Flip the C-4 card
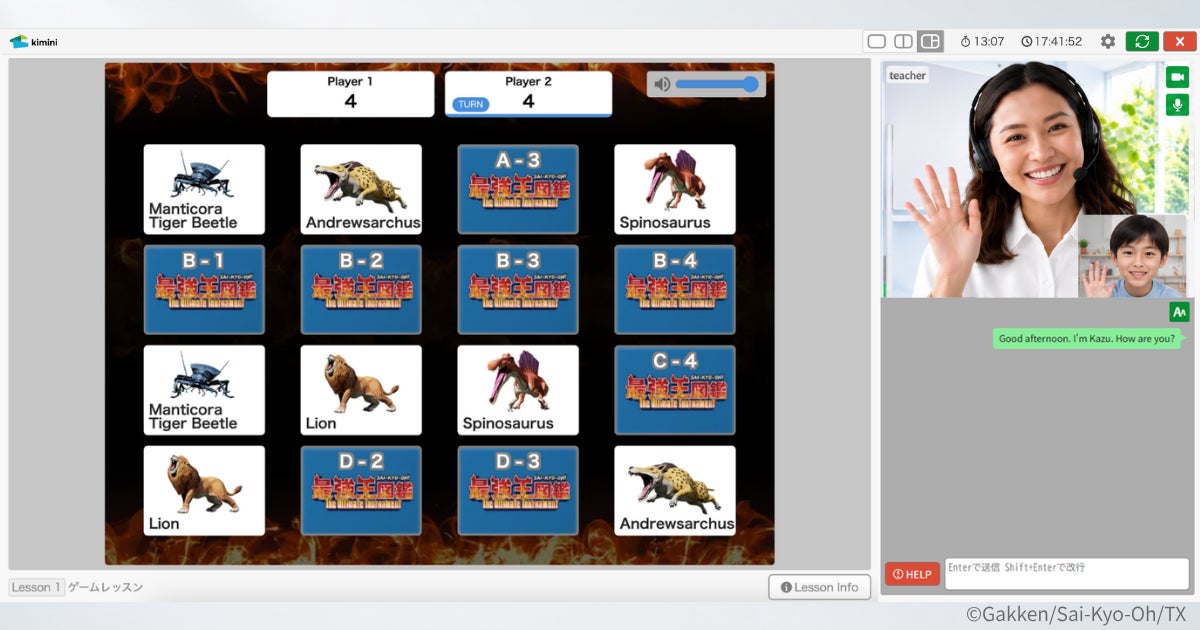The image size is (1200, 630). 675,390
